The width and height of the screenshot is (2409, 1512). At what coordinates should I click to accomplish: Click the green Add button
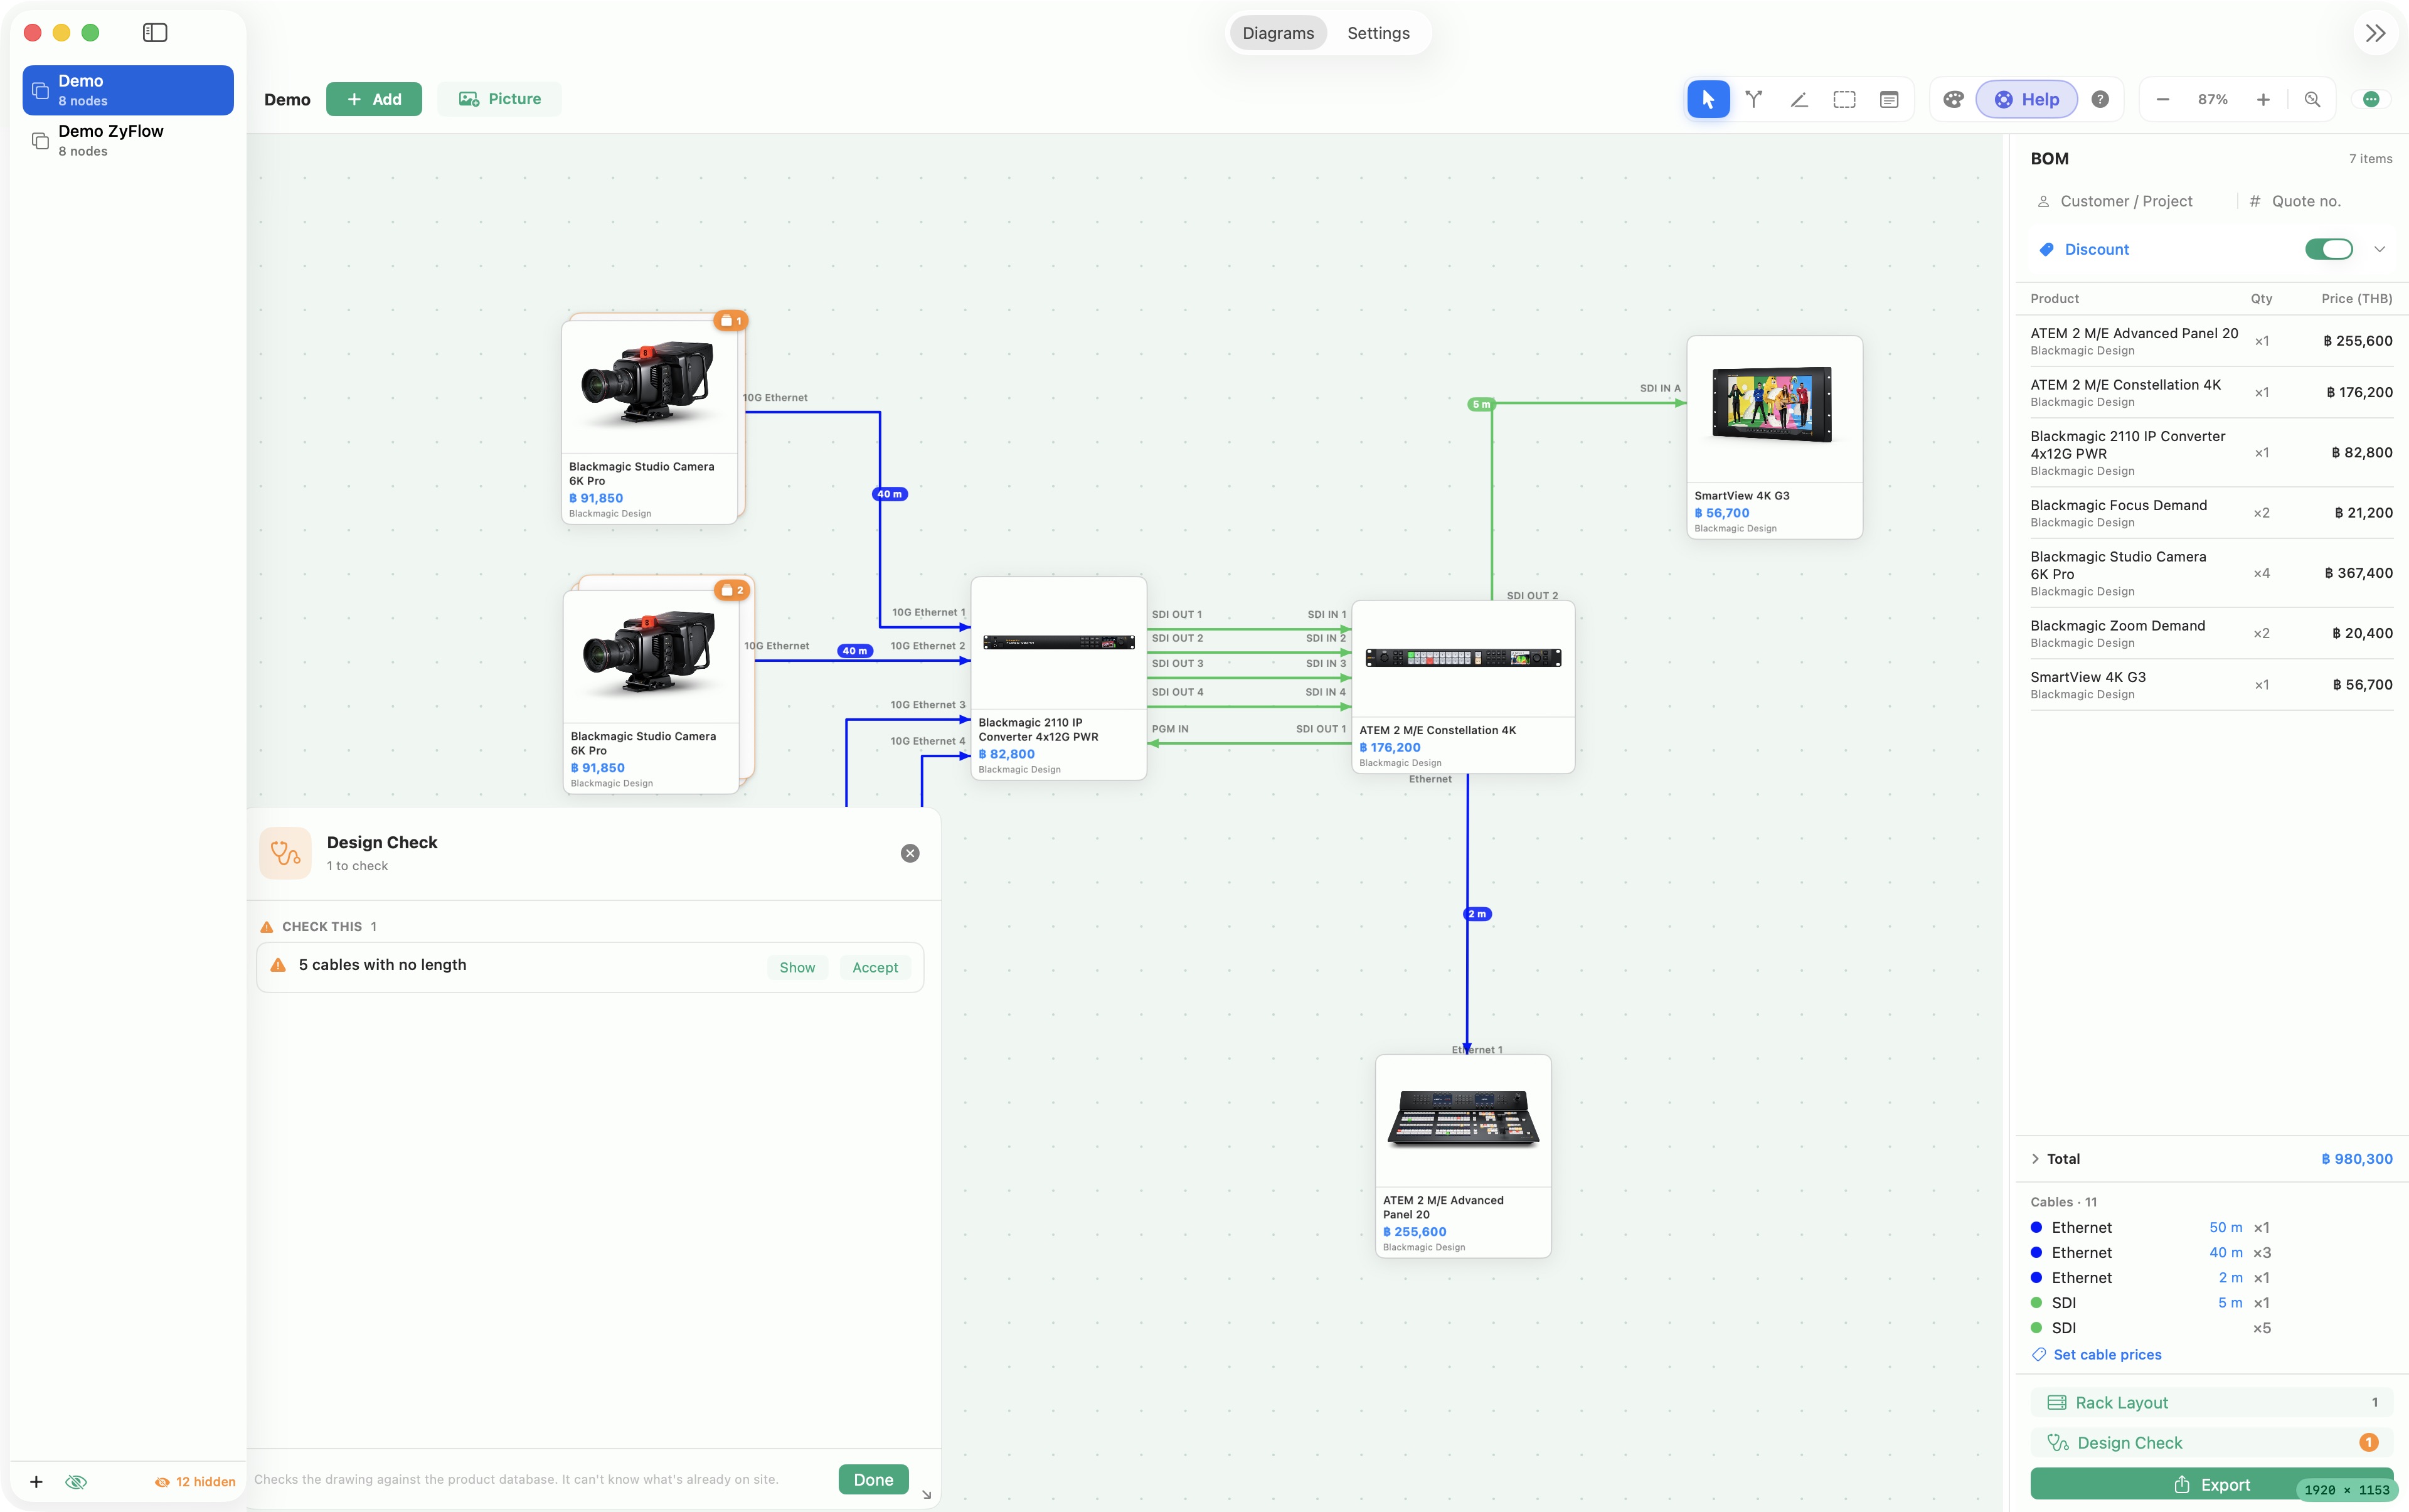pos(374,99)
